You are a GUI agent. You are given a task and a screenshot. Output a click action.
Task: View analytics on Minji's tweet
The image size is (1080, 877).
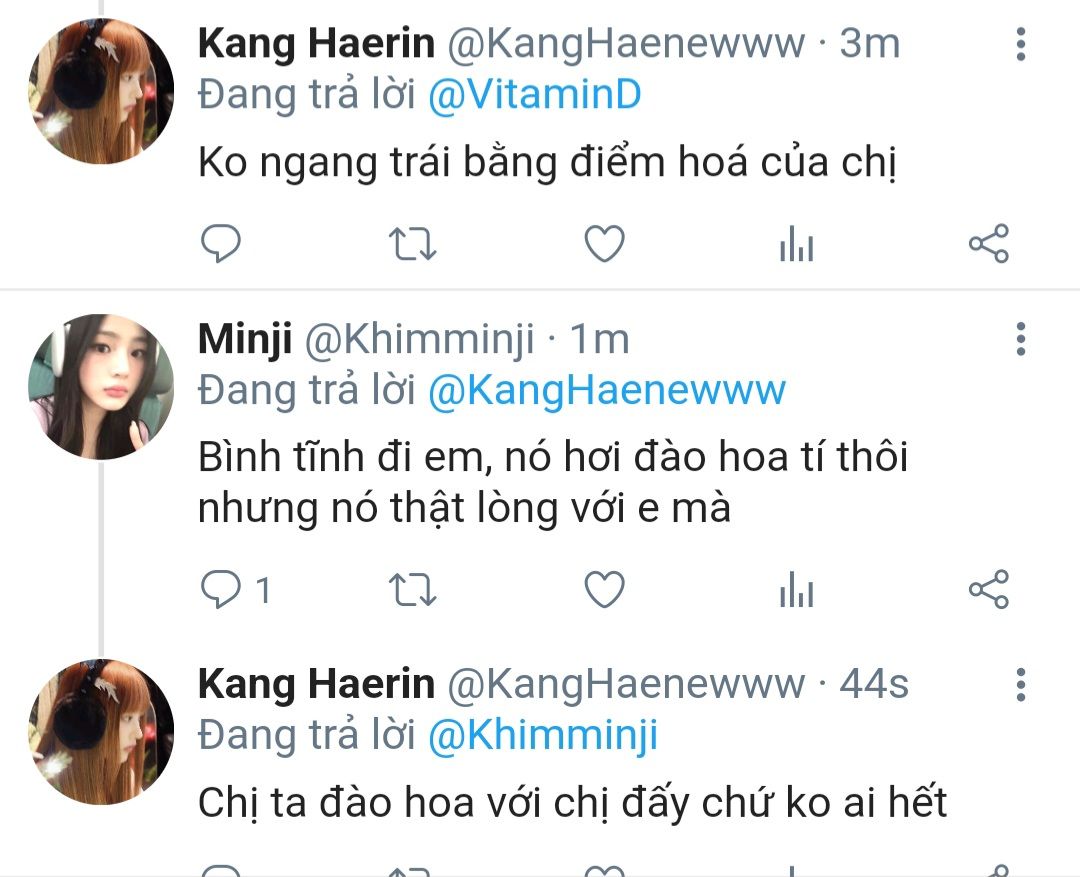click(796, 590)
